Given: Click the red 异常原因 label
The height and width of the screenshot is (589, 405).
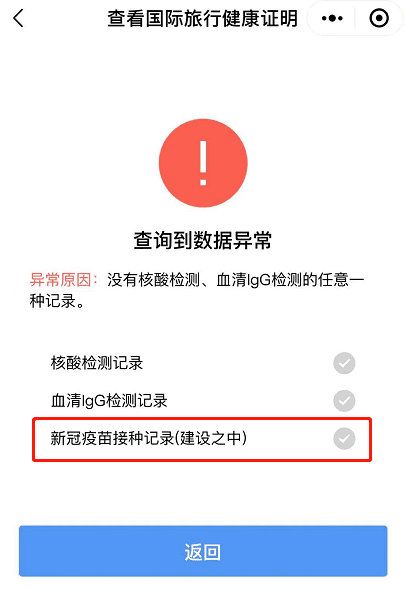Looking at the screenshot, I should 63,280.
